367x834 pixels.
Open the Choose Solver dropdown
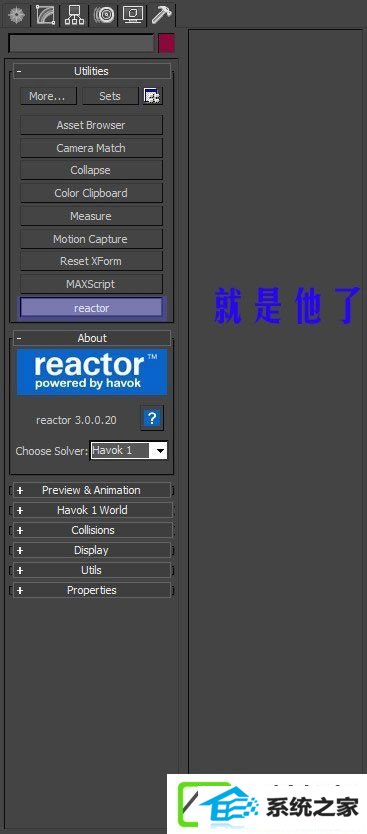(x=129, y=451)
